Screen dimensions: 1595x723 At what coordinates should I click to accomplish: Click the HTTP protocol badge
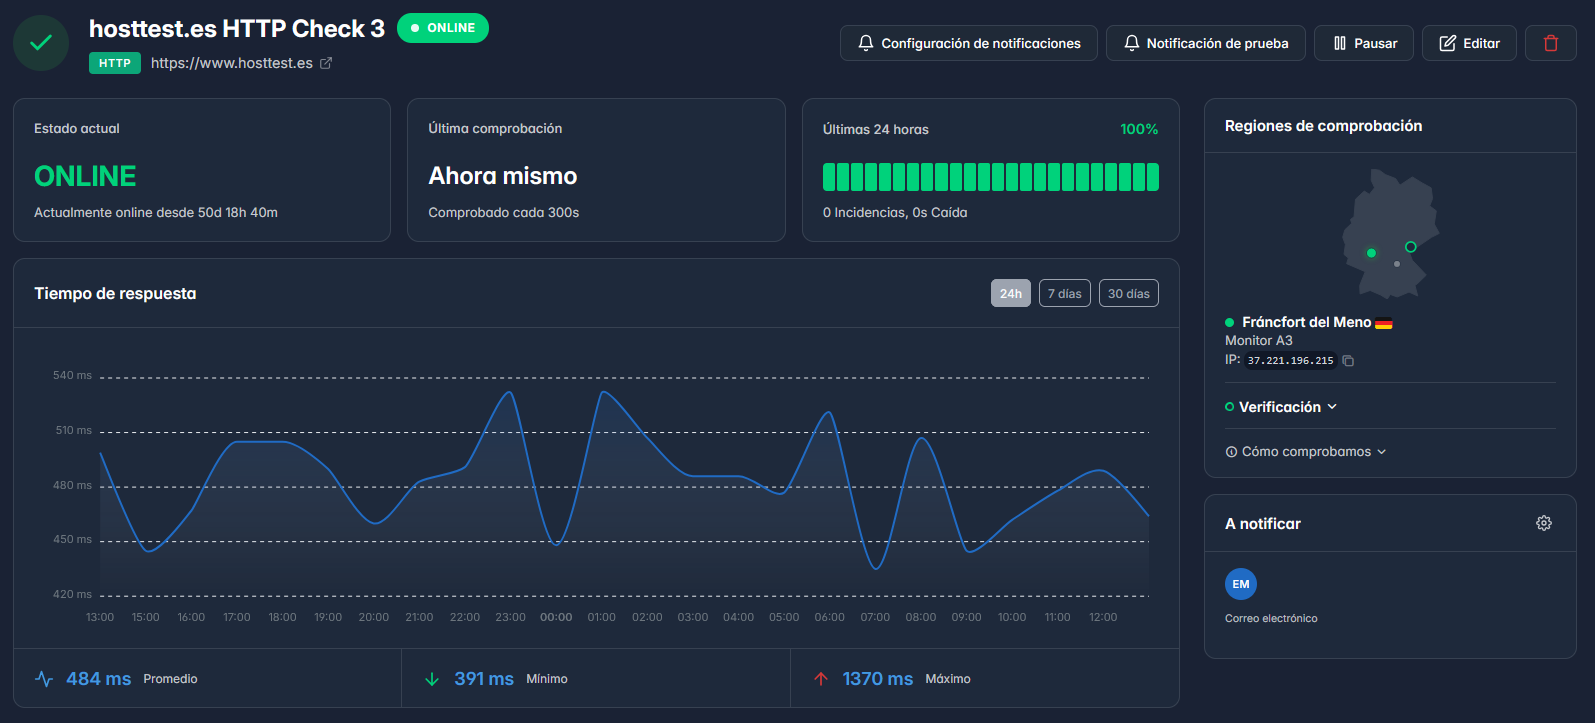[115, 63]
